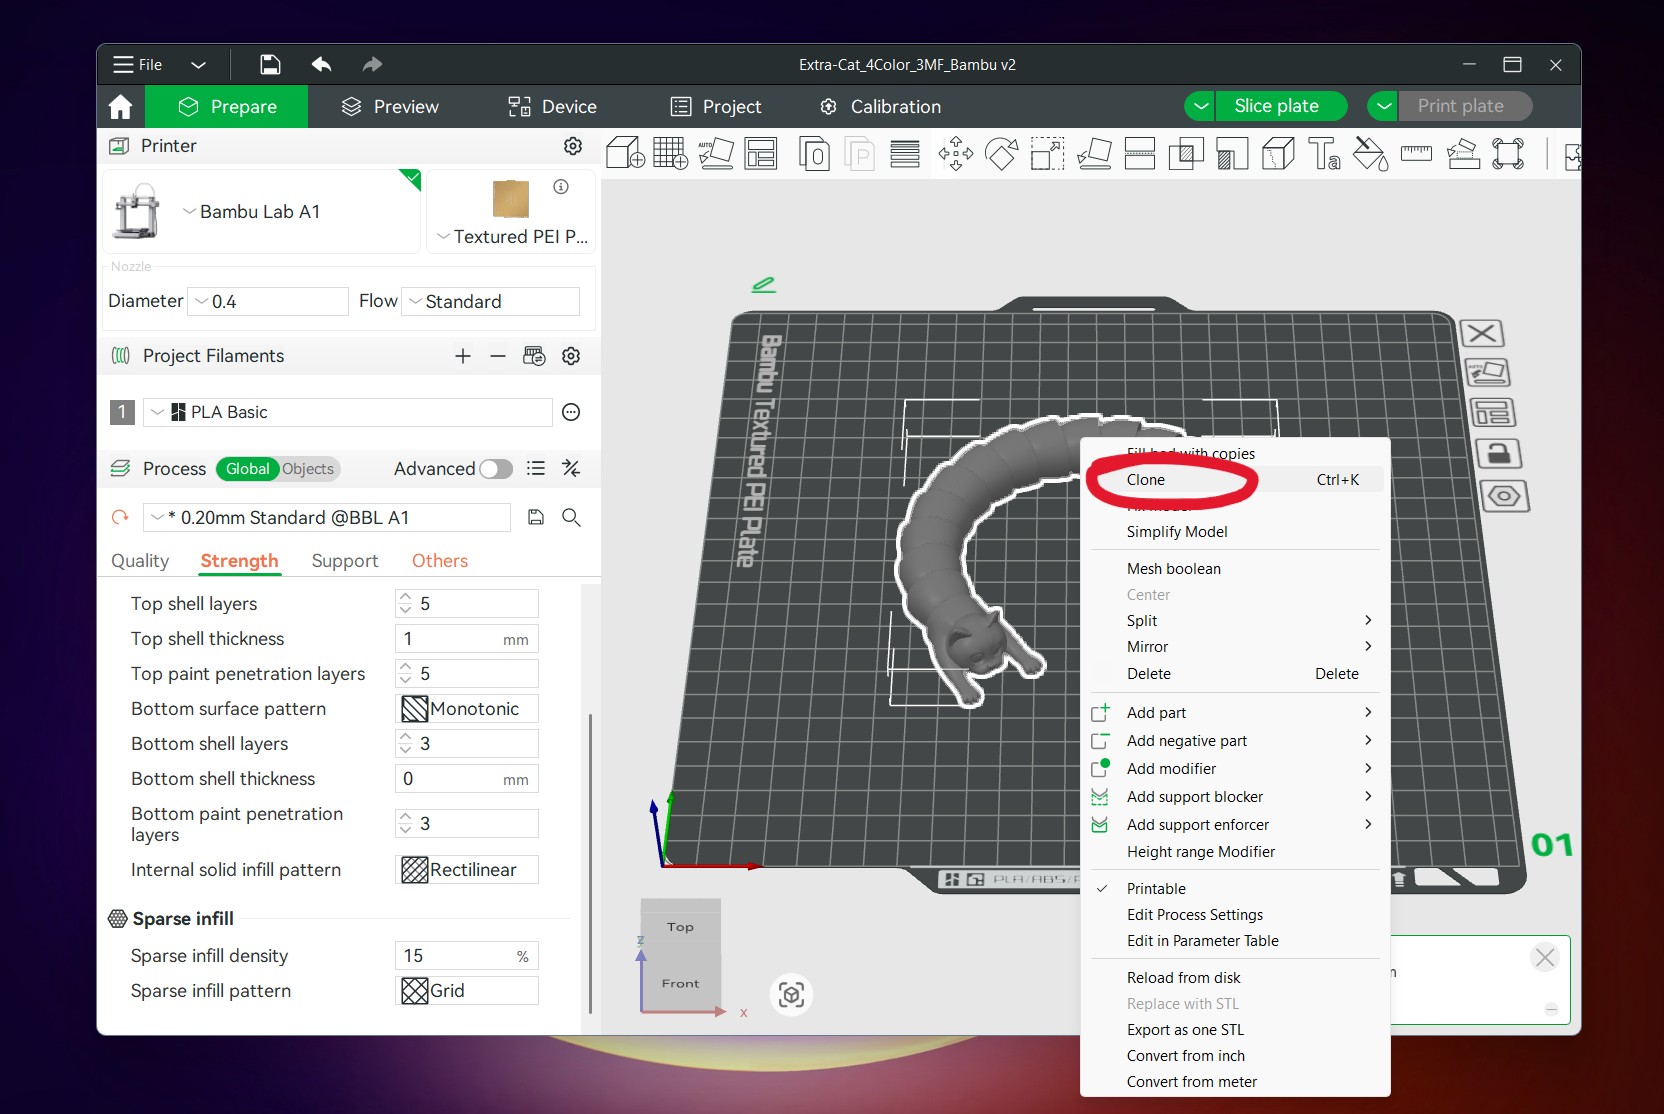Select the Rotate tool icon
Screen dimensions: 1664x1114
(1002, 154)
